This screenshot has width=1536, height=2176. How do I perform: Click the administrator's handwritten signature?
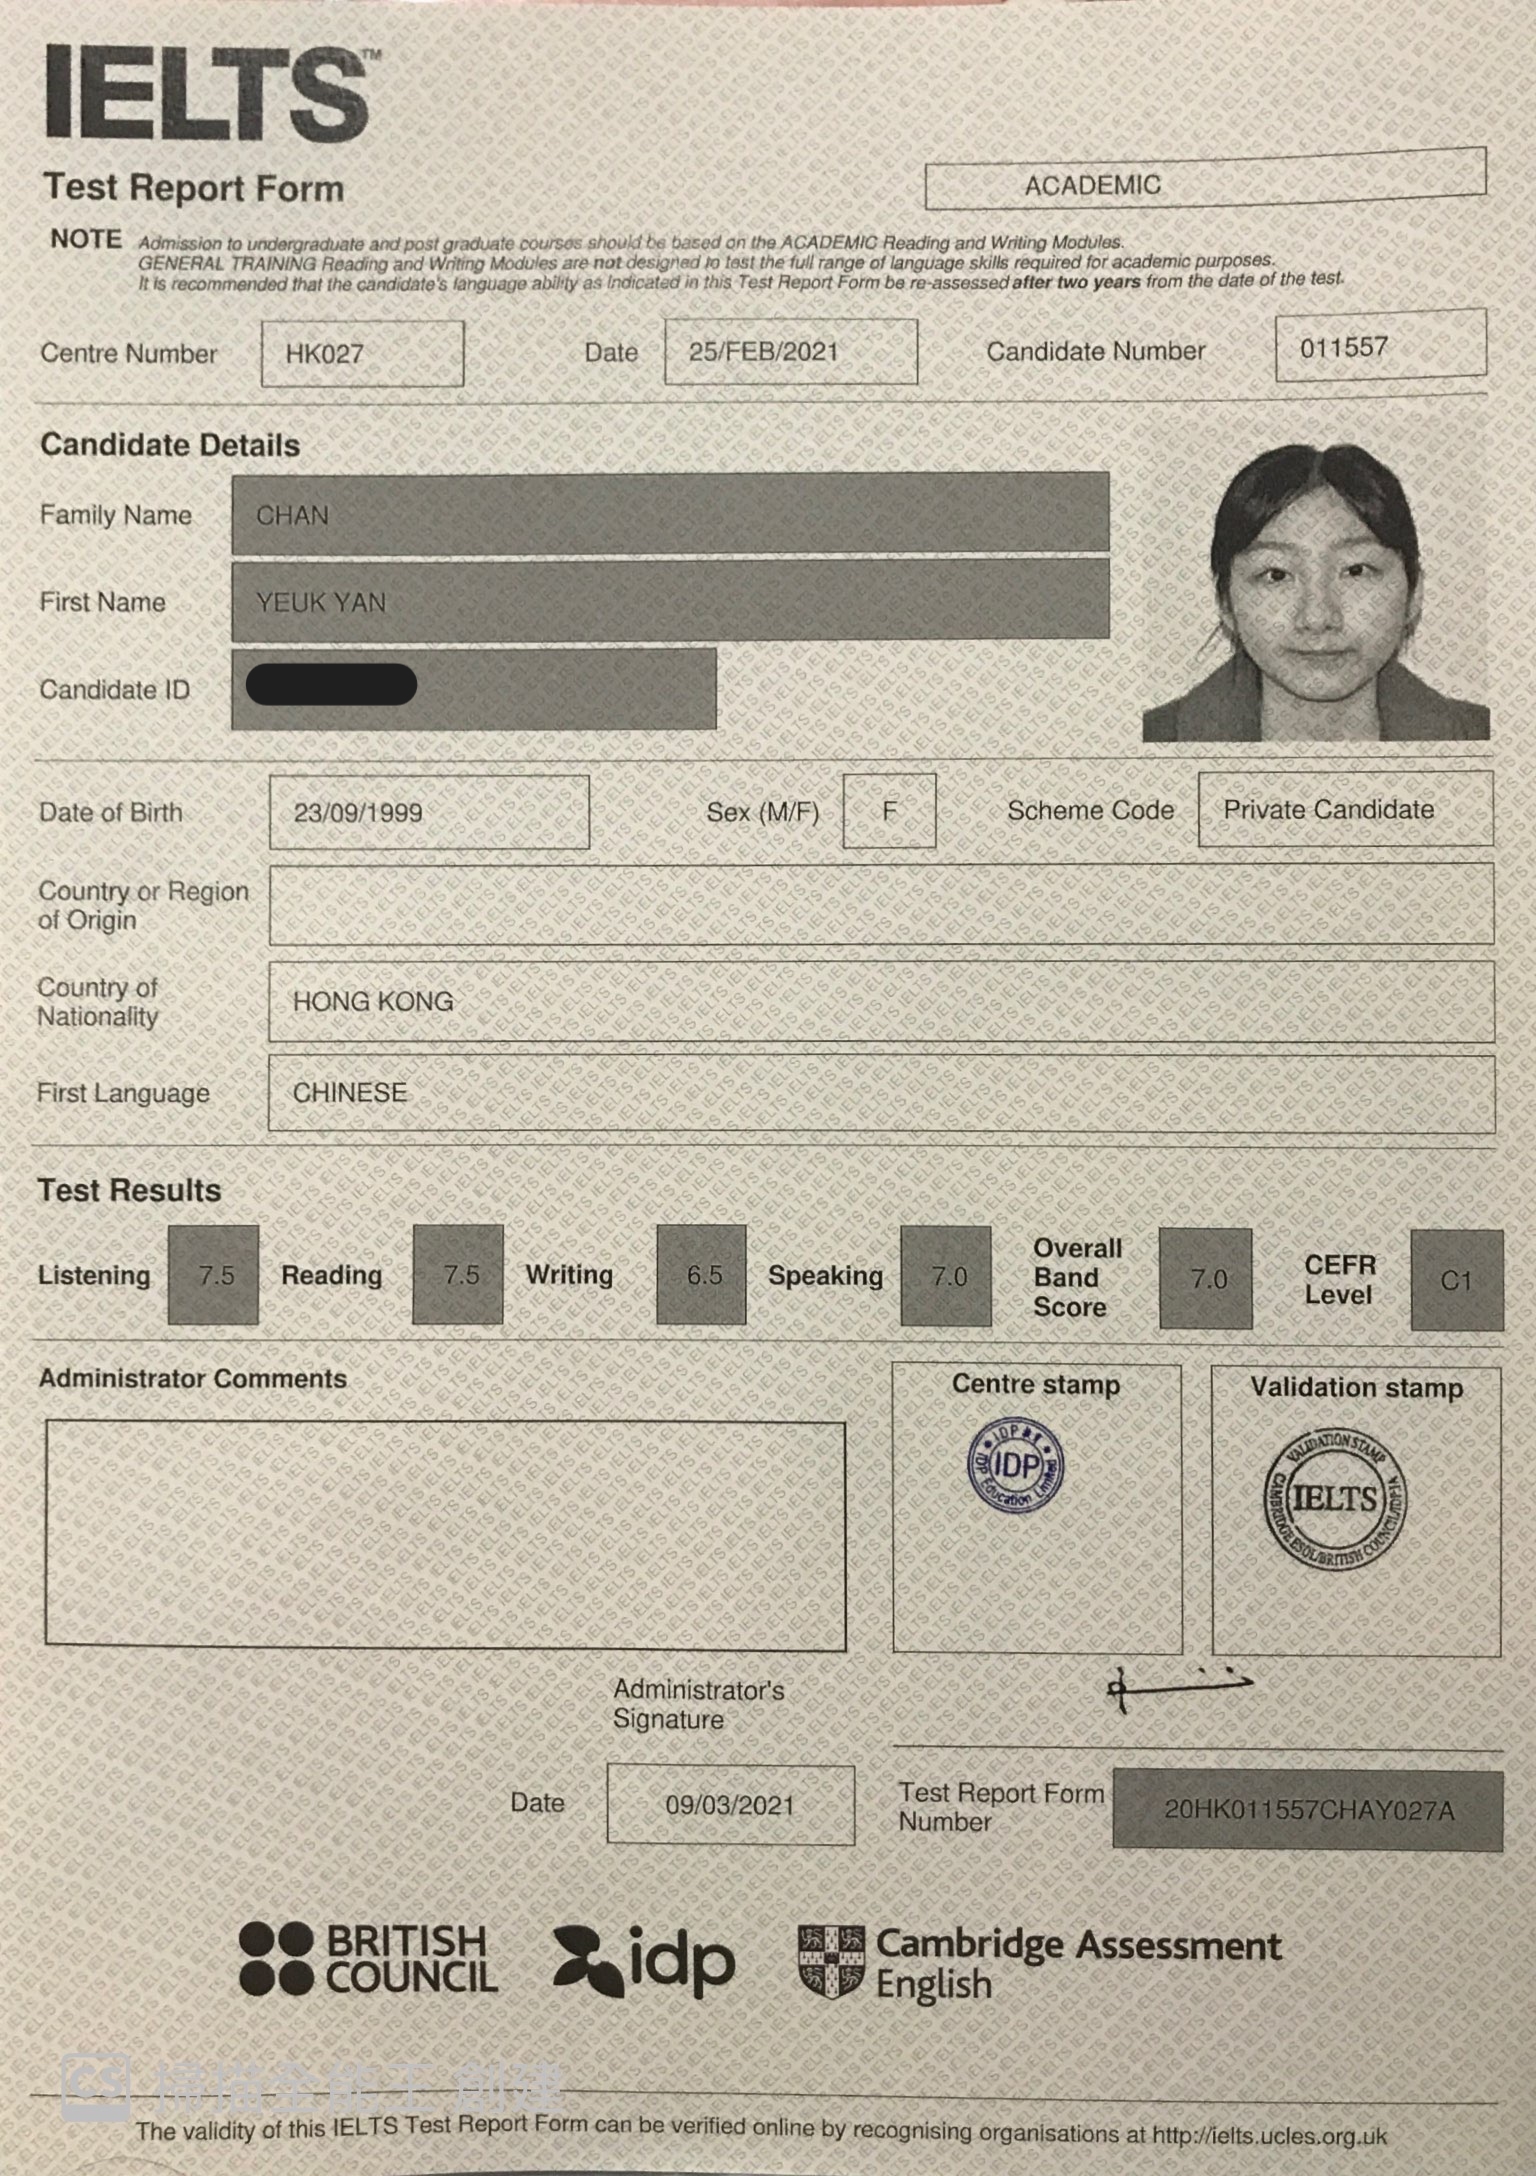pyautogui.click(x=1177, y=1687)
